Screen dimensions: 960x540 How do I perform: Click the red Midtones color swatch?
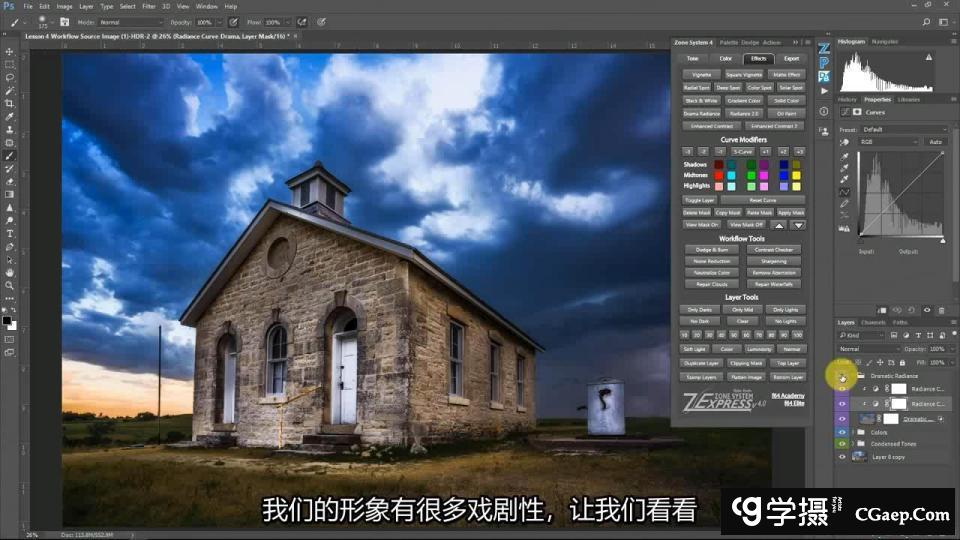coord(717,175)
